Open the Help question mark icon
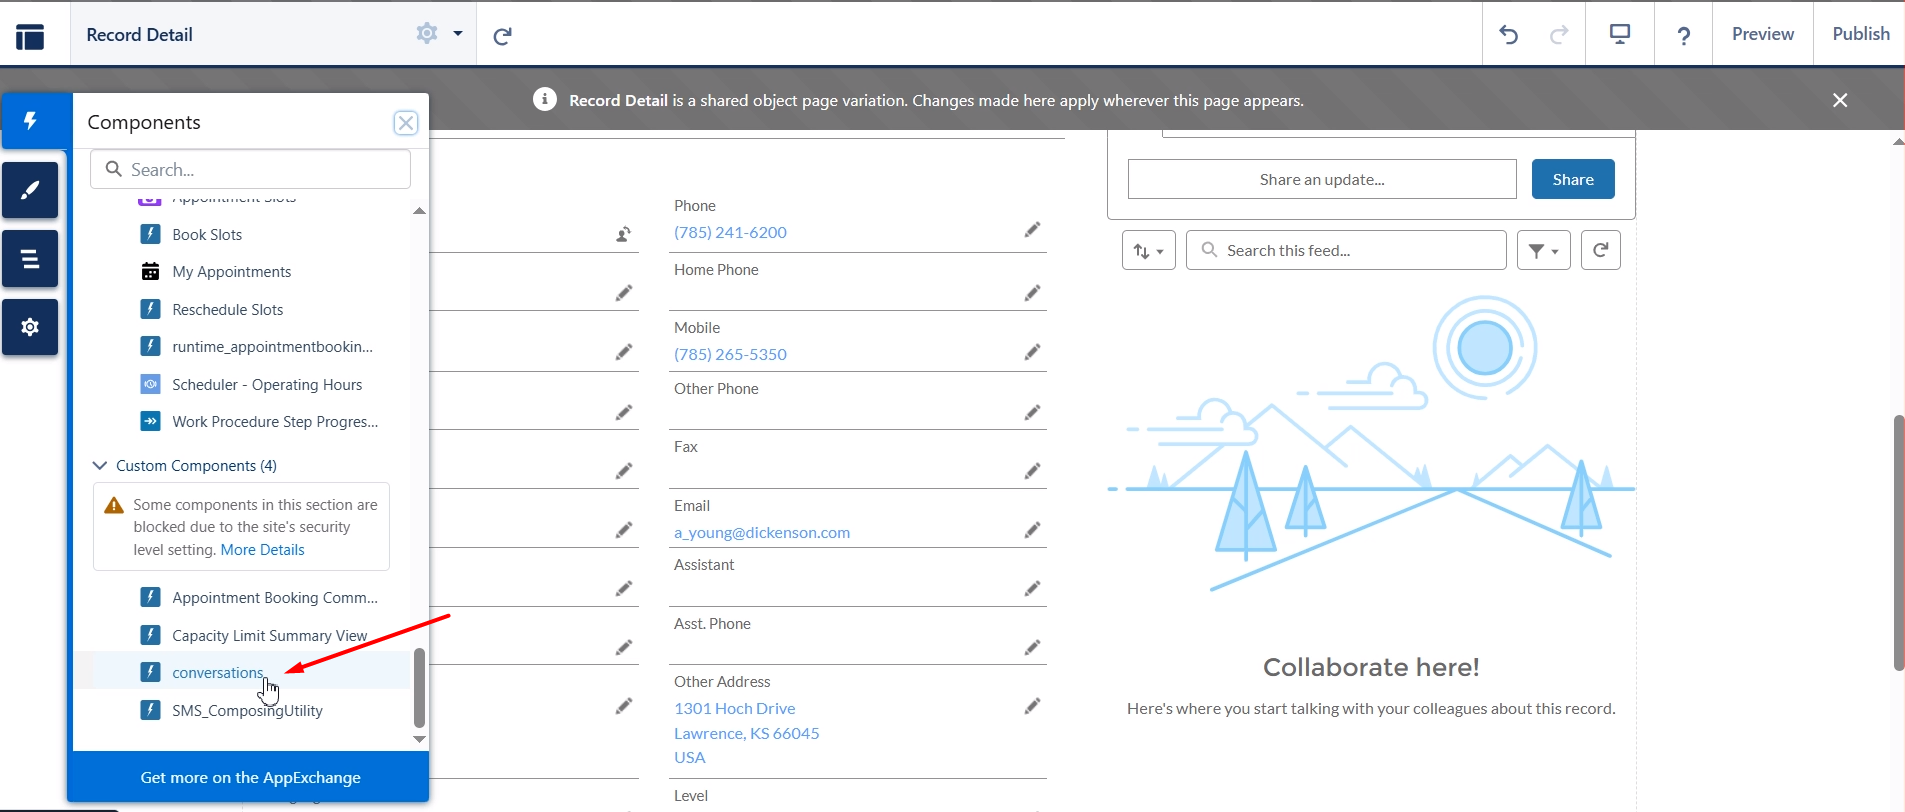The width and height of the screenshot is (1905, 812). pos(1684,36)
